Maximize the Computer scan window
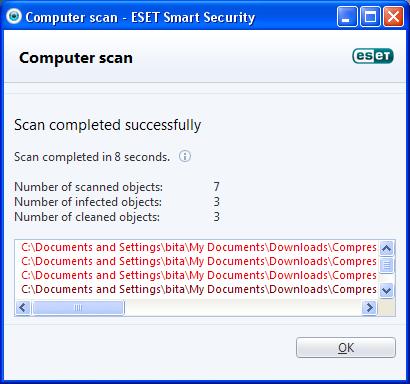Screen dimensions: 410x384 (x=370, y=16)
